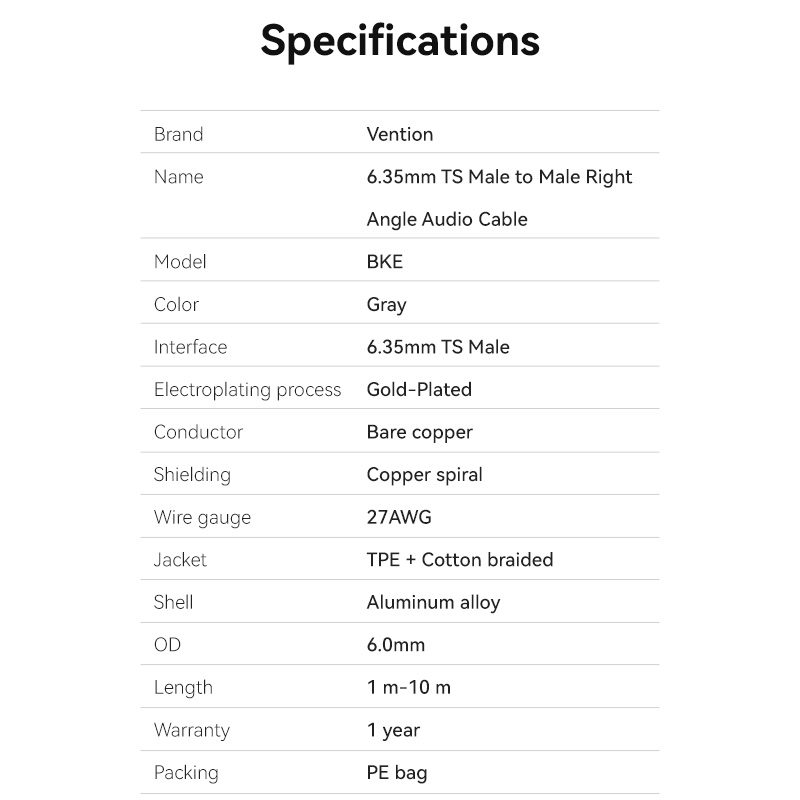Viewport: 800px width, 800px height.
Task: Select the Vention brand value
Action: pyautogui.click(x=400, y=134)
